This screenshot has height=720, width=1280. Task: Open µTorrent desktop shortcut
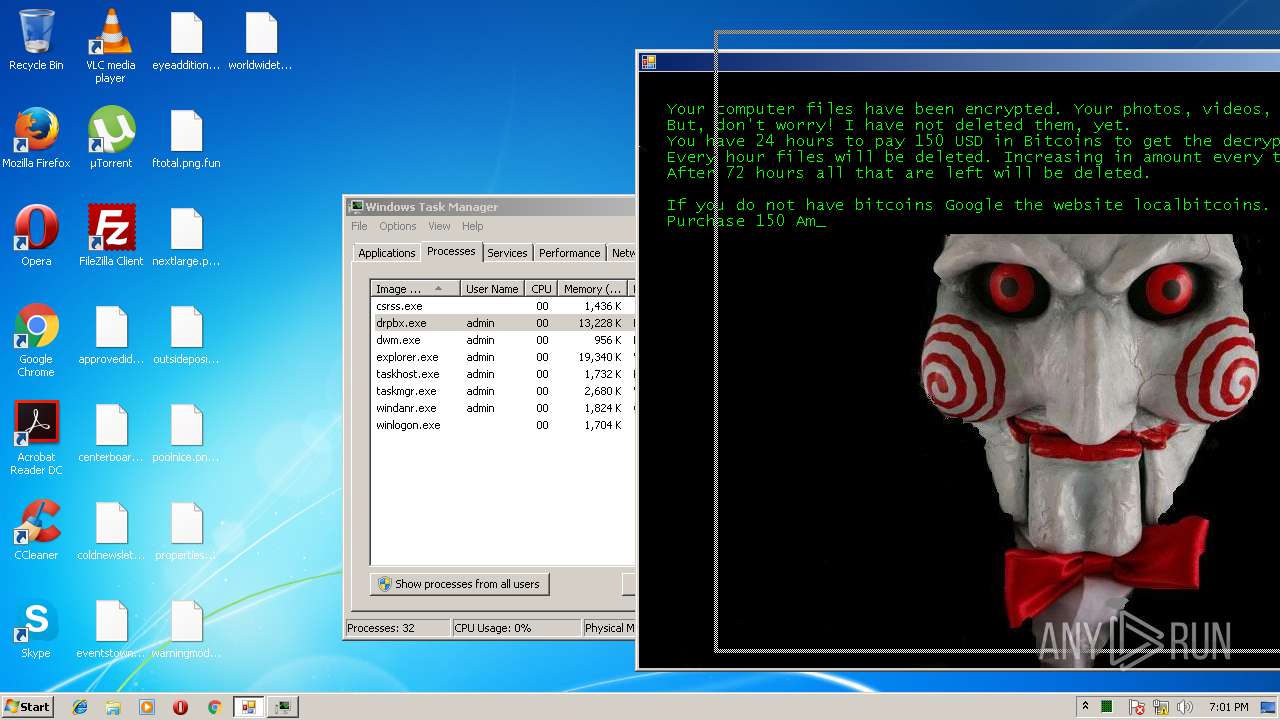110,138
